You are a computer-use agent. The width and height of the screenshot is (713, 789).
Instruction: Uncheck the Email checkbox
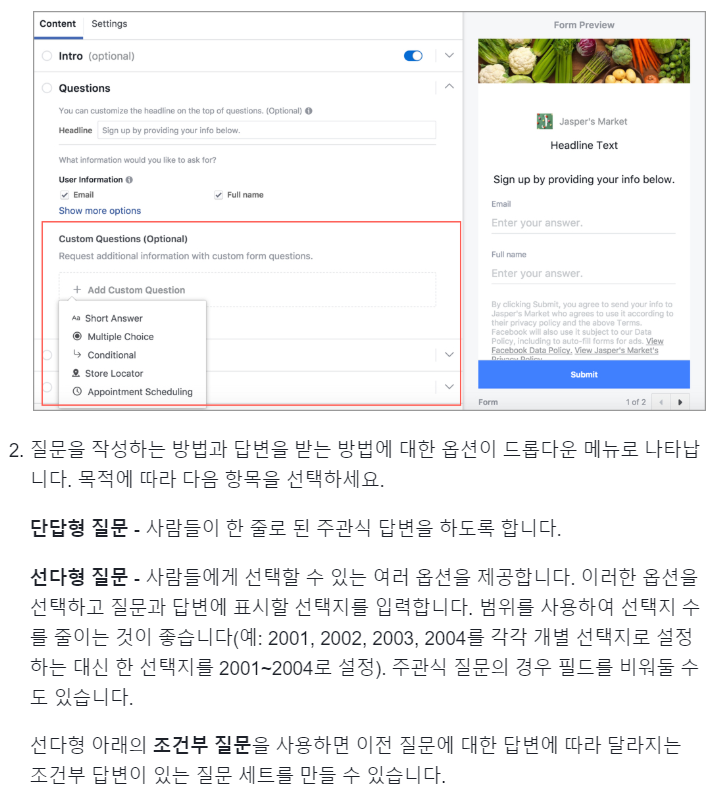pyautogui.click(x=64, y=195)
